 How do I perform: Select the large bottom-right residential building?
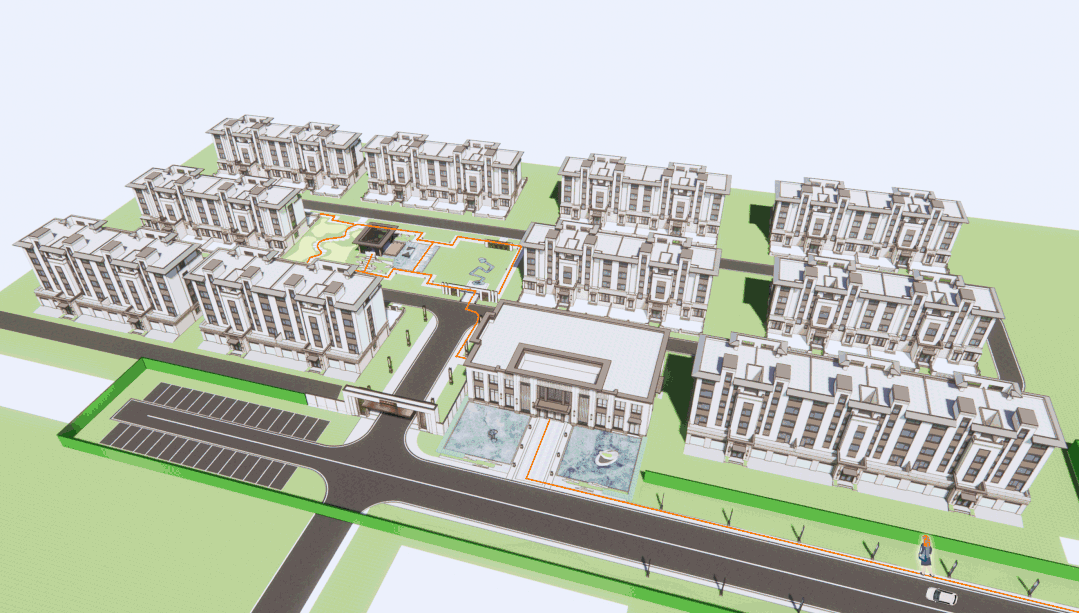[870, 420]
